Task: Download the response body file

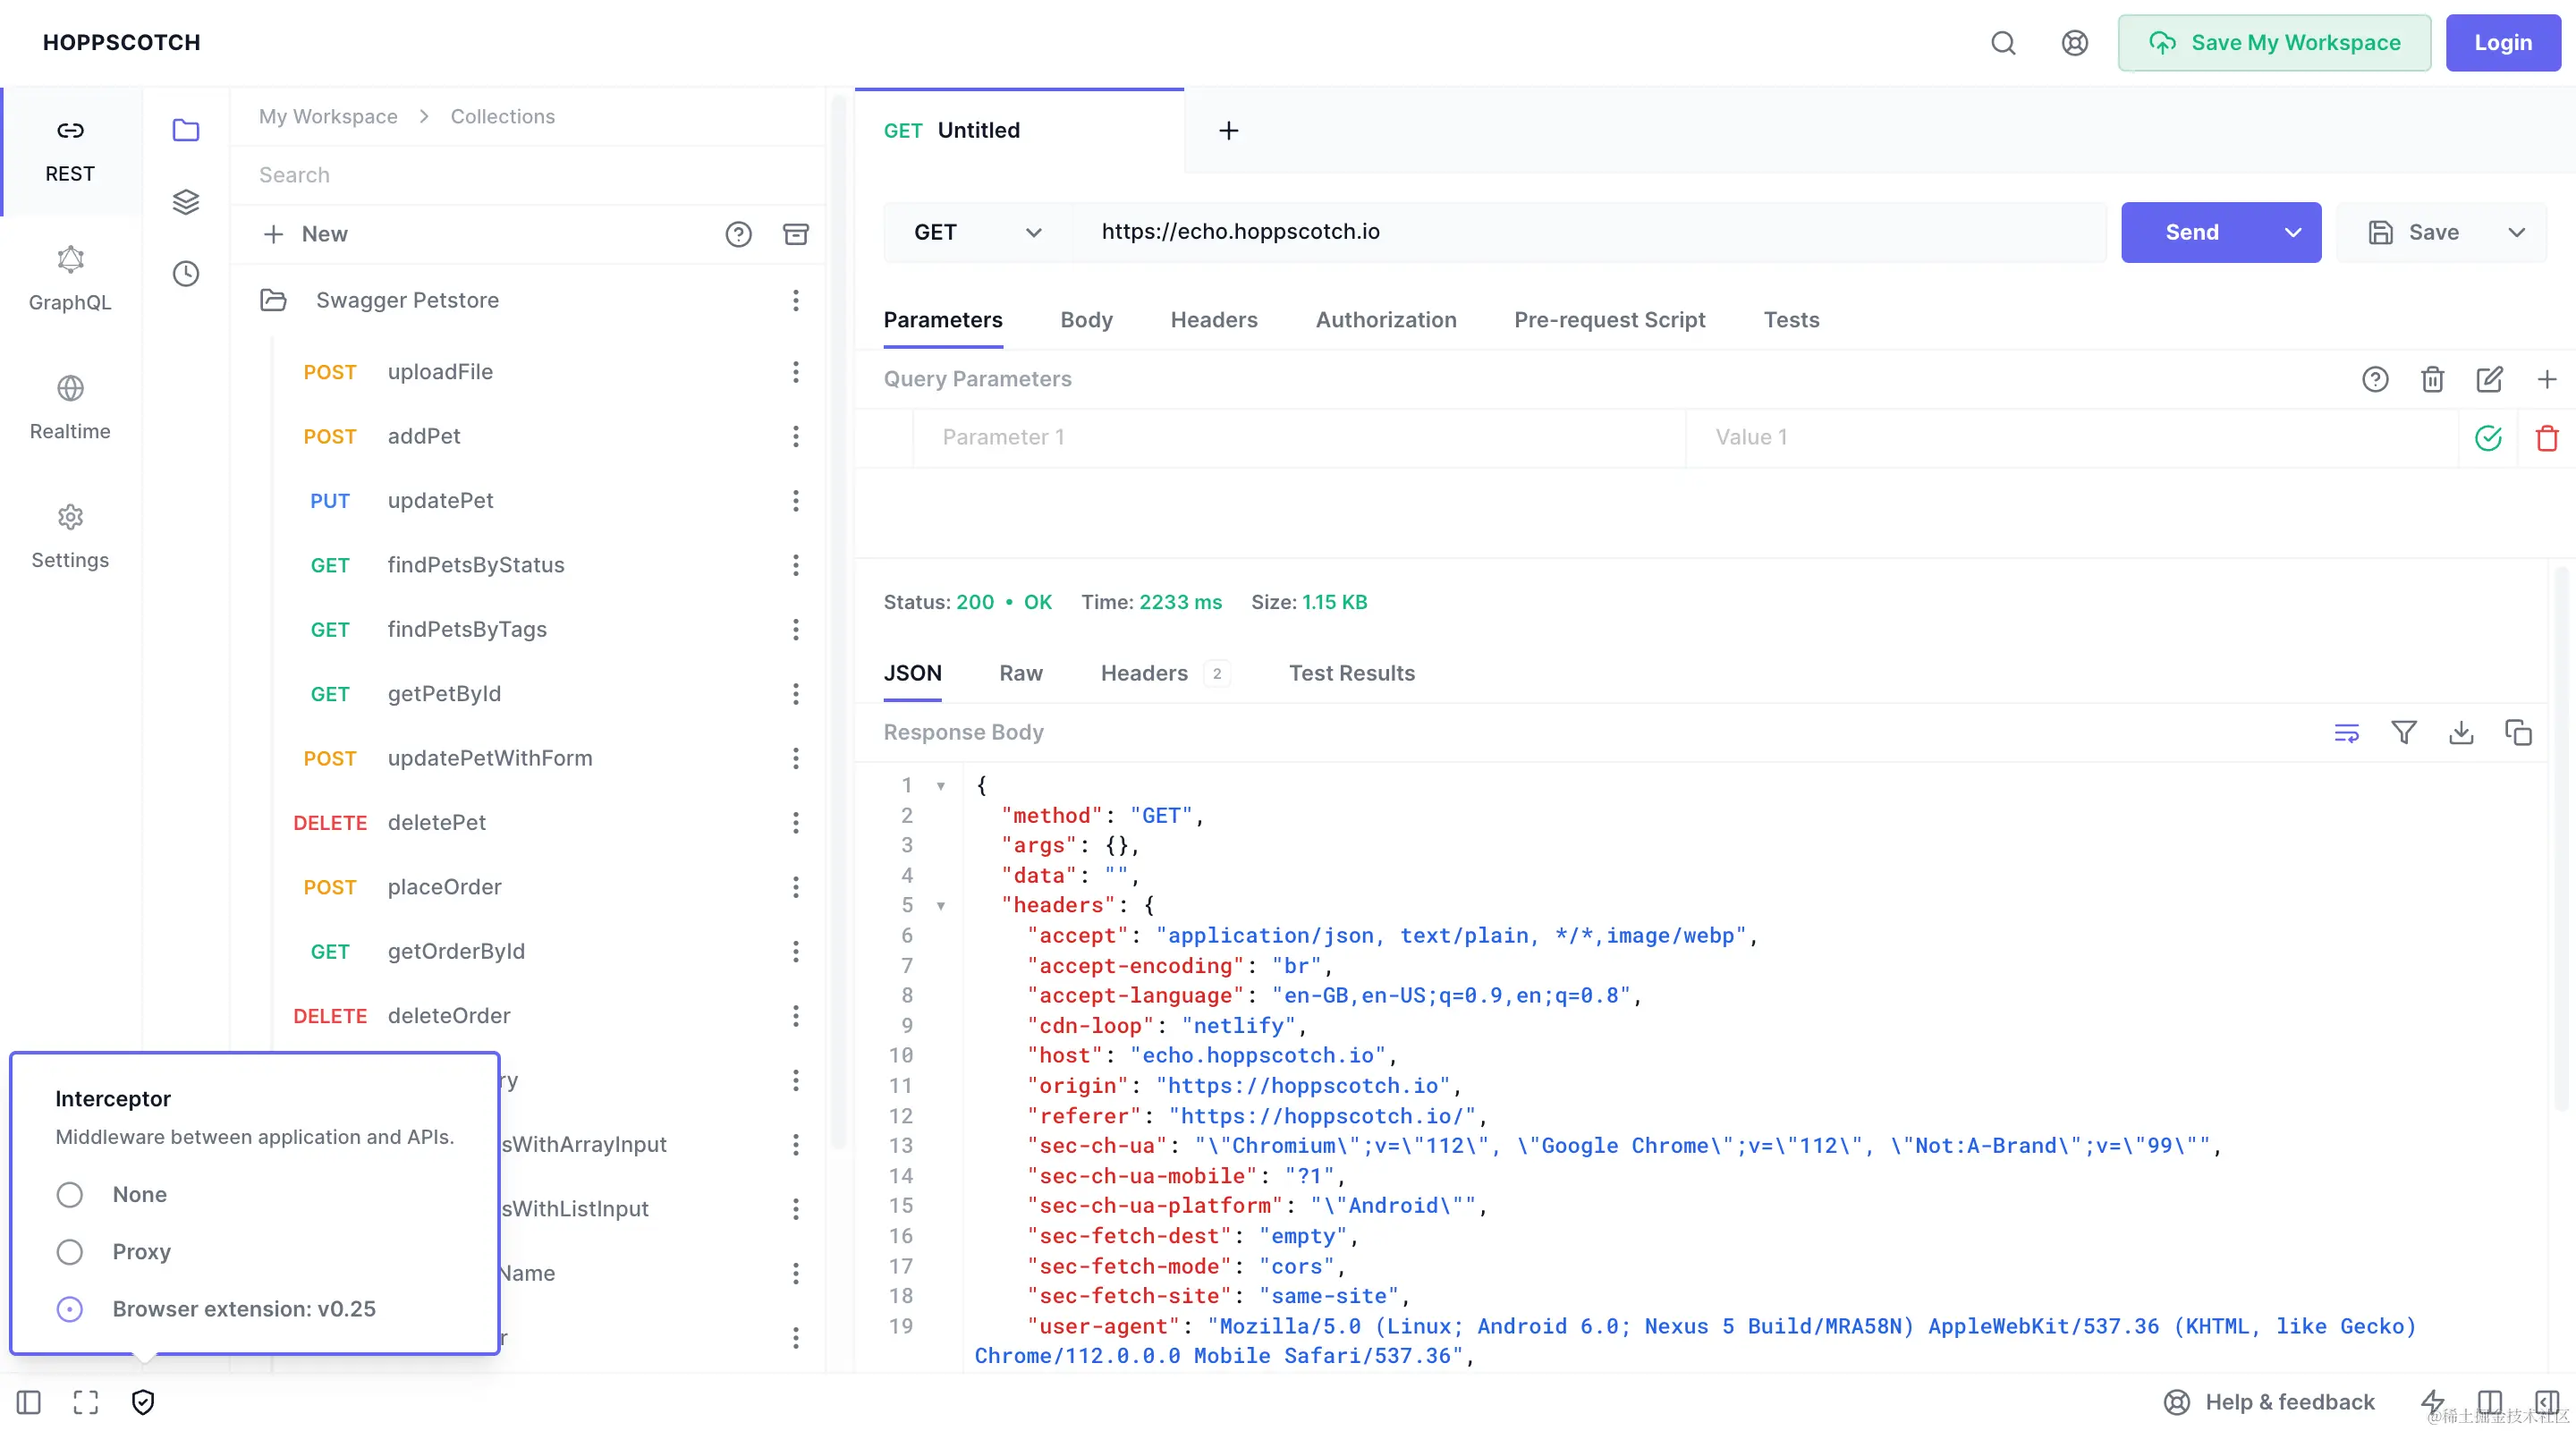Action: (x=2461, y=733)
